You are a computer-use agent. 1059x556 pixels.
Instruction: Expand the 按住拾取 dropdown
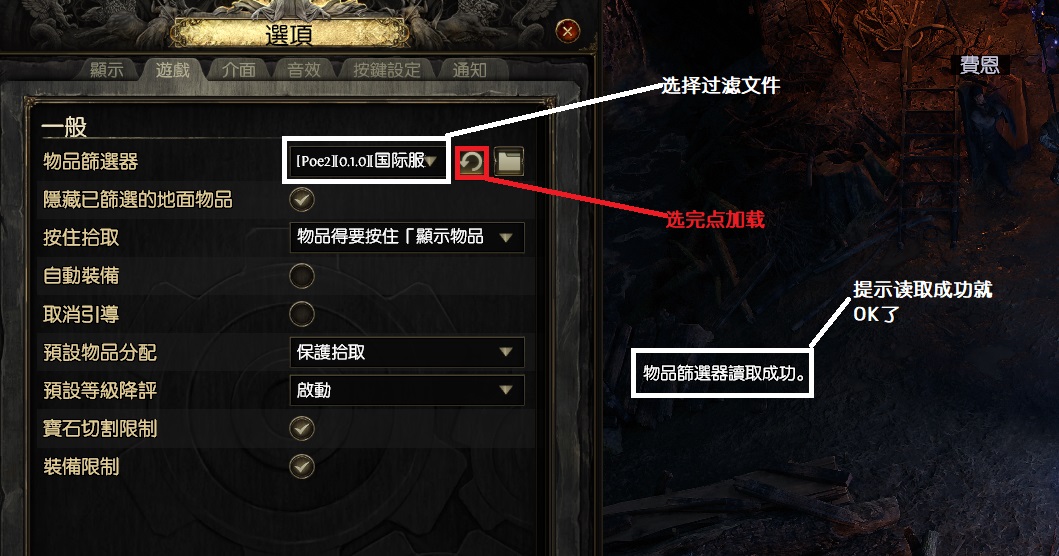[x=407, y=237]
